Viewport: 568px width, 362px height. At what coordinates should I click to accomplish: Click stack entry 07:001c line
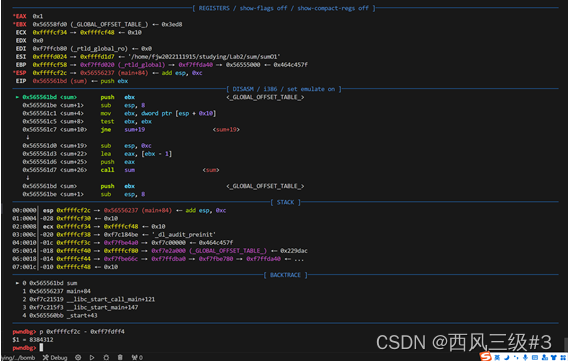65,267
